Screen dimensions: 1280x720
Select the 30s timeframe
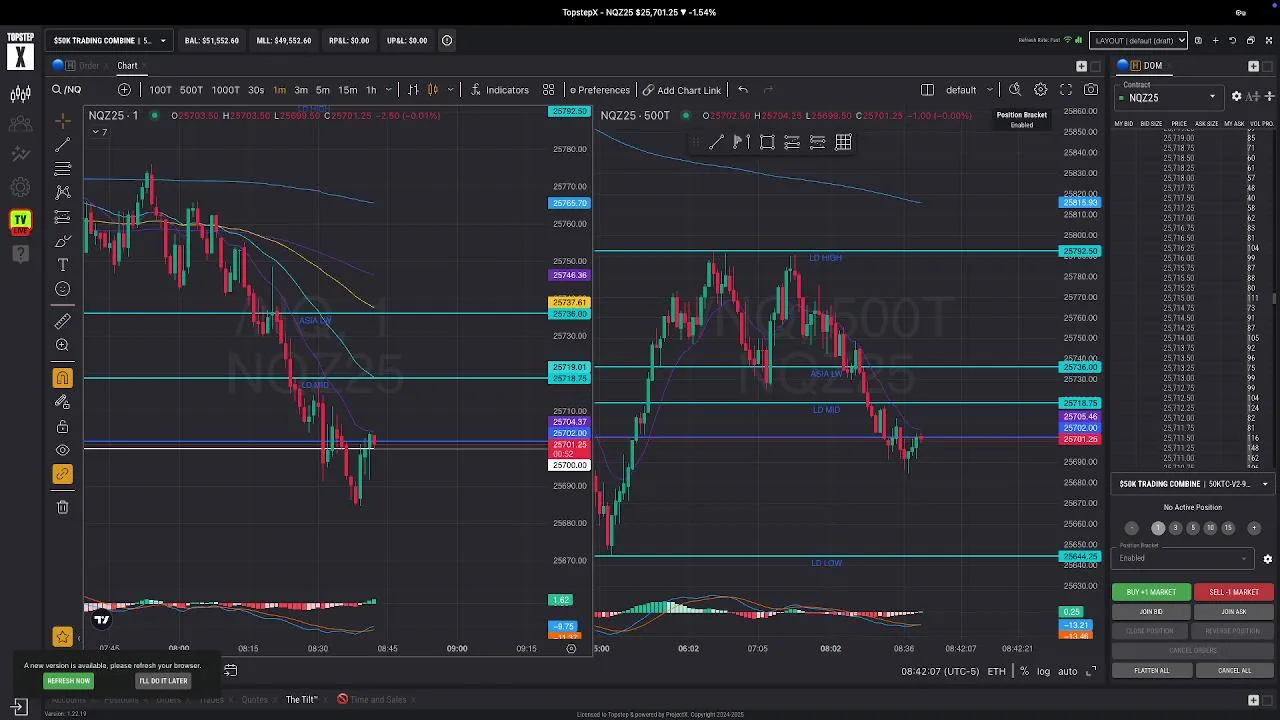click(256, 90)
